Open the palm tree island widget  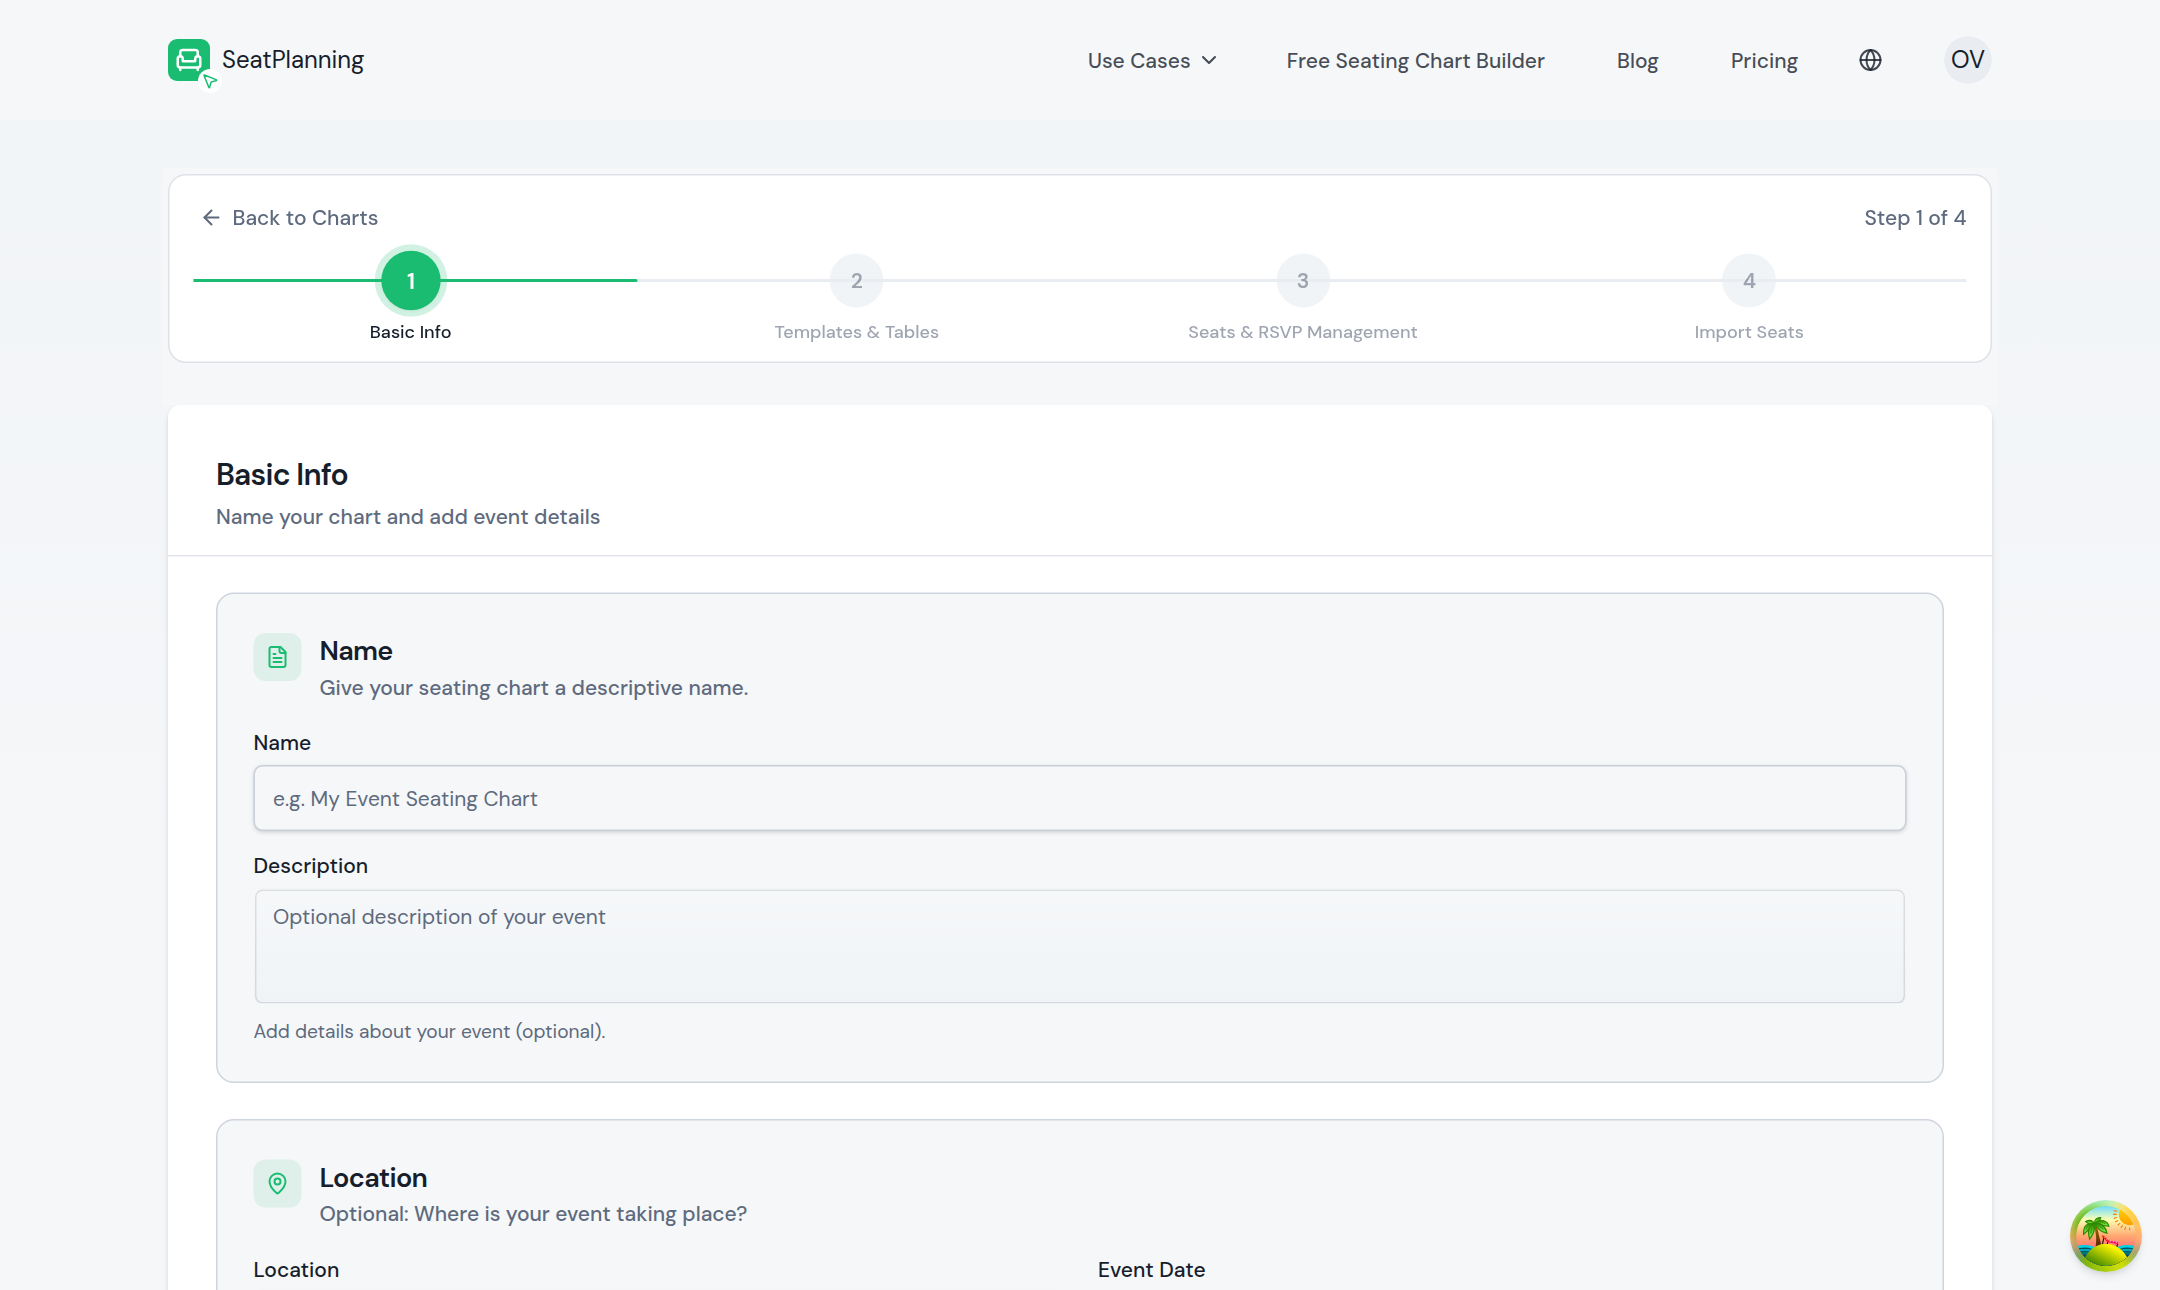coord(2105,1235)
